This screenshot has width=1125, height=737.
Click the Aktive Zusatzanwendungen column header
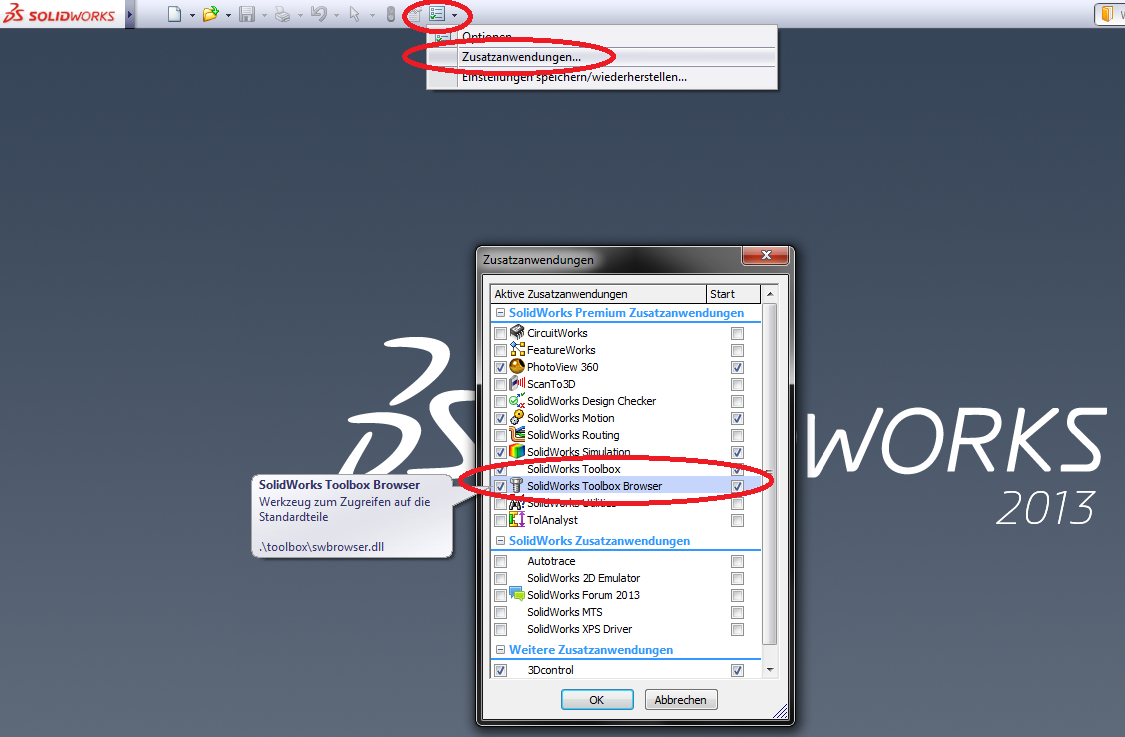coord(598,294)
